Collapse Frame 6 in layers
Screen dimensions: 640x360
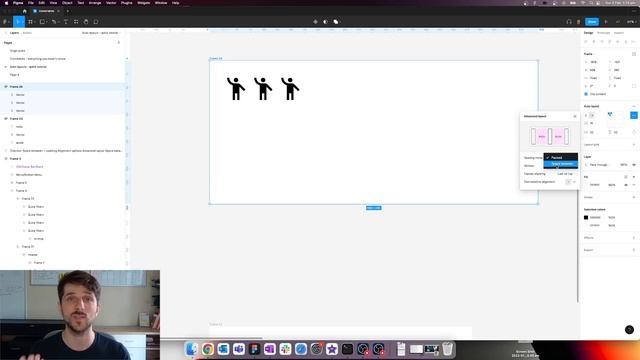click(x=6, y=159)
